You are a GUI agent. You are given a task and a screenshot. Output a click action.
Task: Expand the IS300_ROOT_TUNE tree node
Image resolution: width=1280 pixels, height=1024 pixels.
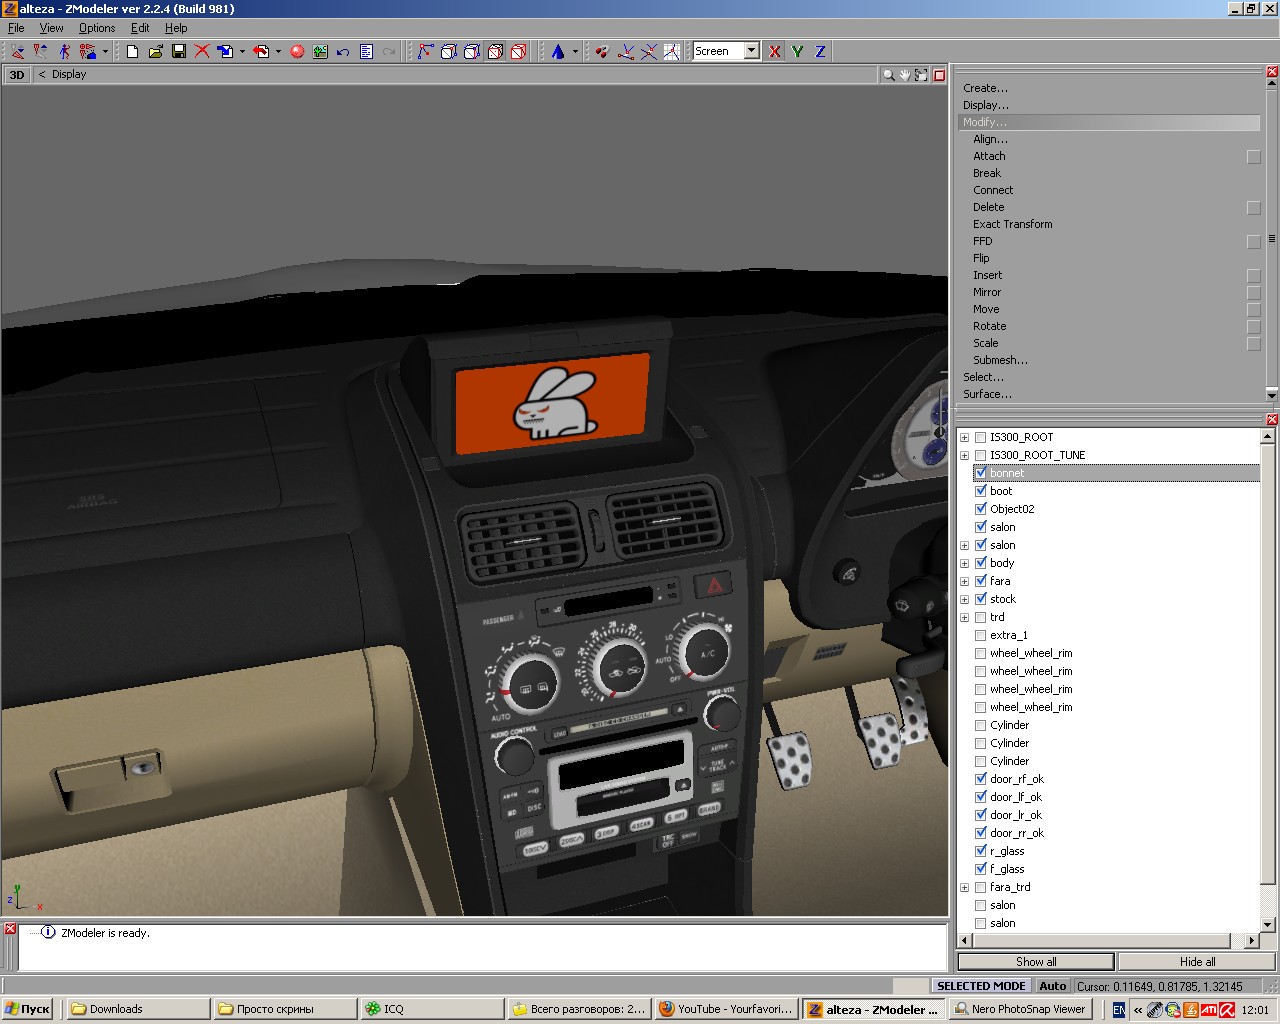(964, 455)
